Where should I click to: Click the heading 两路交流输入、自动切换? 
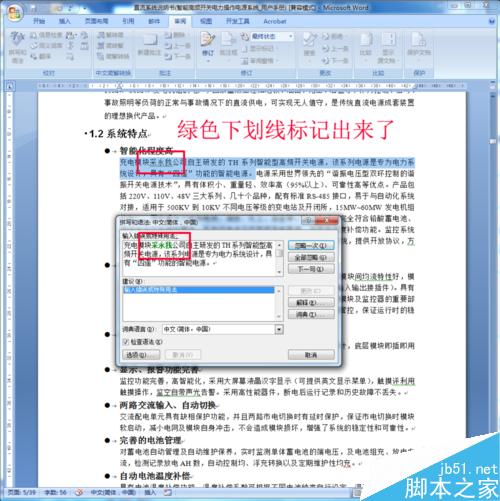pyautogui.click(x=168, y=405)
